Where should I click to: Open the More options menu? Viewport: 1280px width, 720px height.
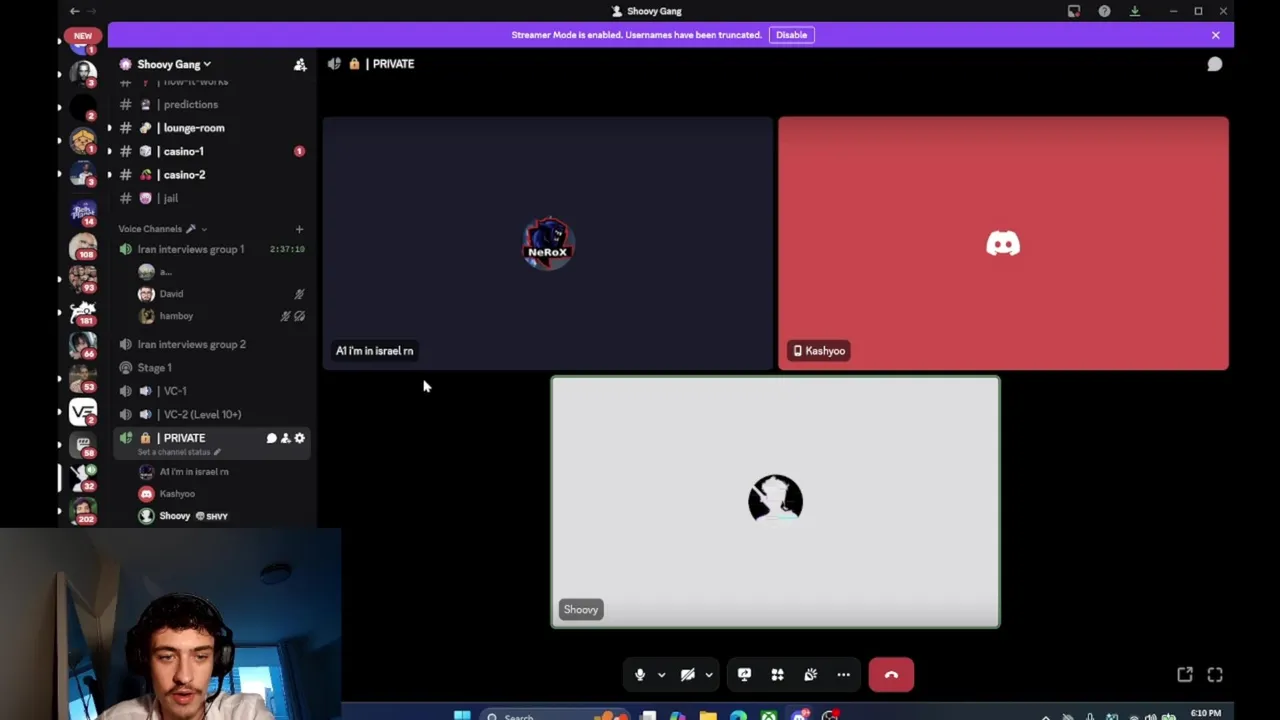pos(843,675)
